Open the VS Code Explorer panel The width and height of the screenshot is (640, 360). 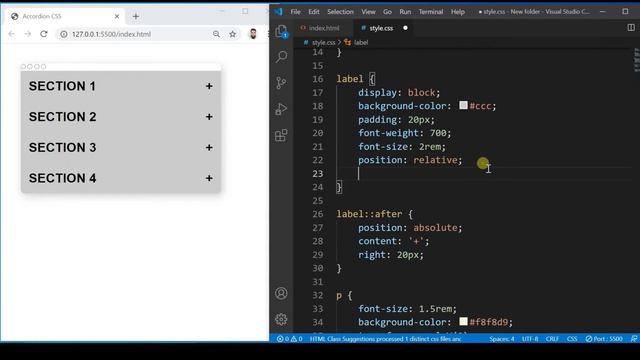(281, 31)
